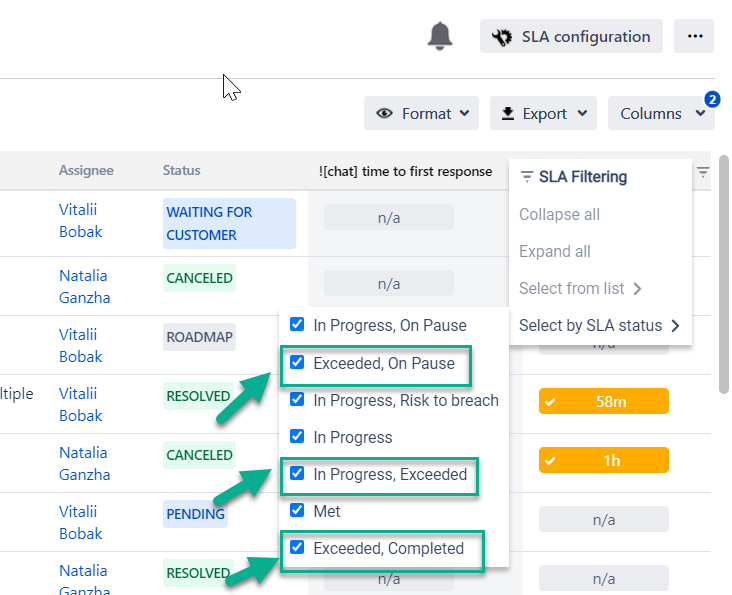The image size is (732, 595).
Task: Open Select from list submenu
Action: 581,288
